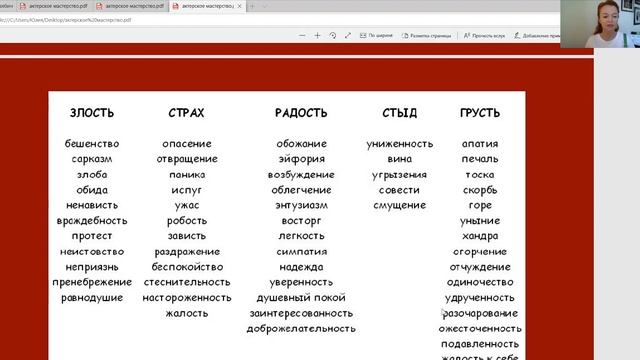This screenshot has height=360, width=640.
Task: Click the word 'ужас'
Action: pyautogui.click(x=187, y=205)
